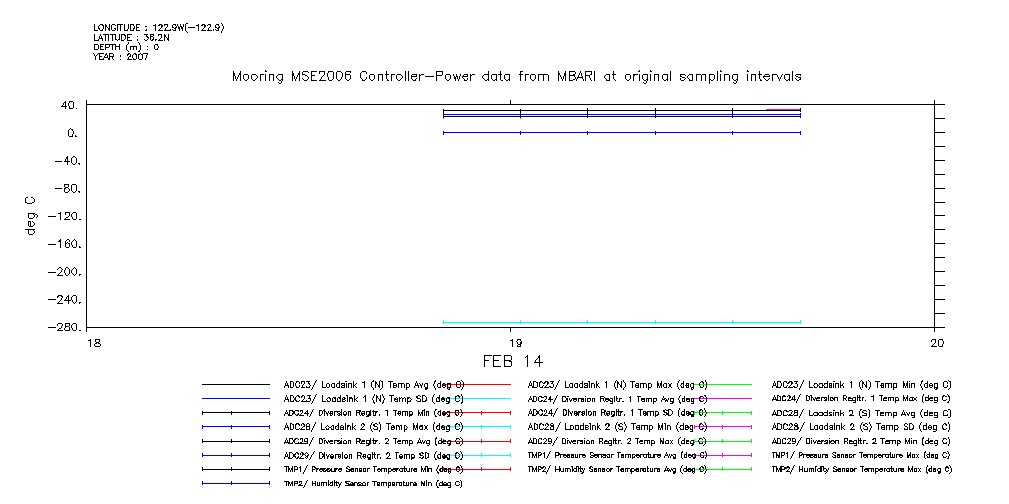1009x504 pixels.
Task: Select x-axis tick label 18
Action: coord(93,342)
